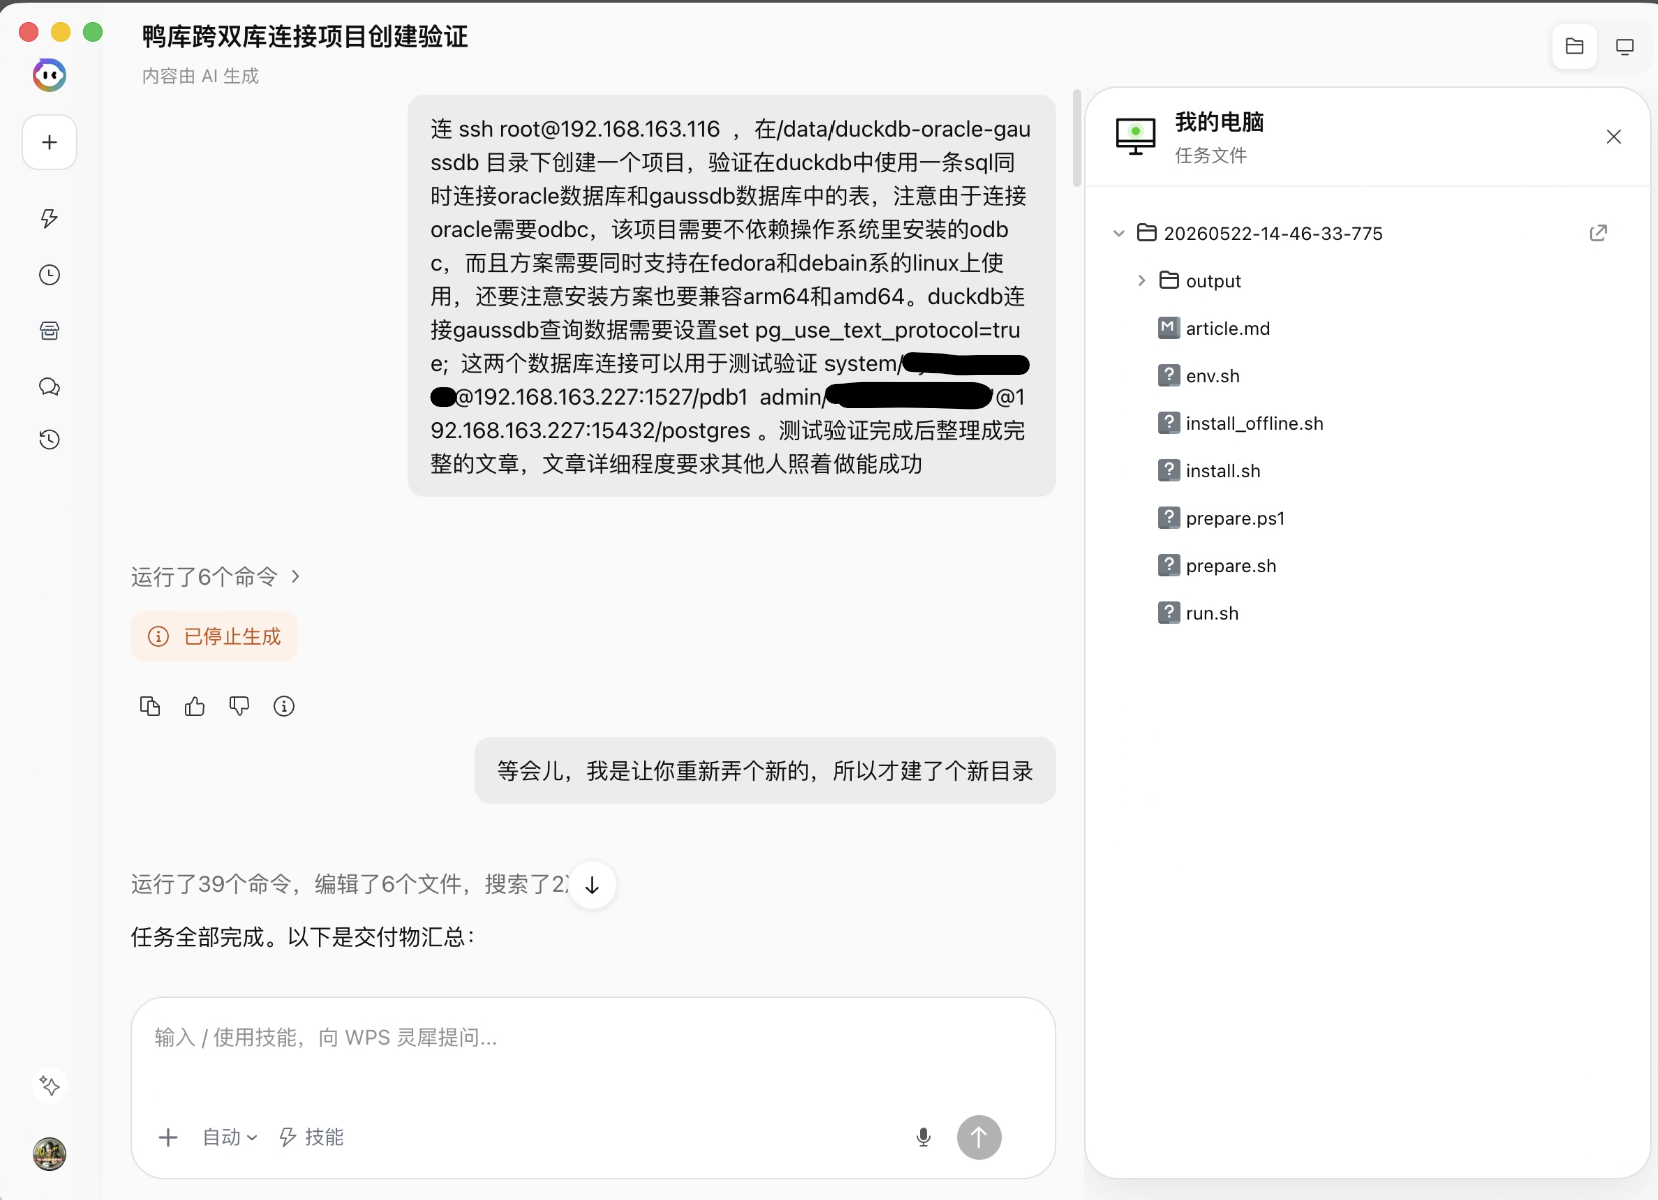The width and height of the screenshot is (1658, 1200).
Task: Jump to bottom with down arrow button
Action: coord(592,885)
